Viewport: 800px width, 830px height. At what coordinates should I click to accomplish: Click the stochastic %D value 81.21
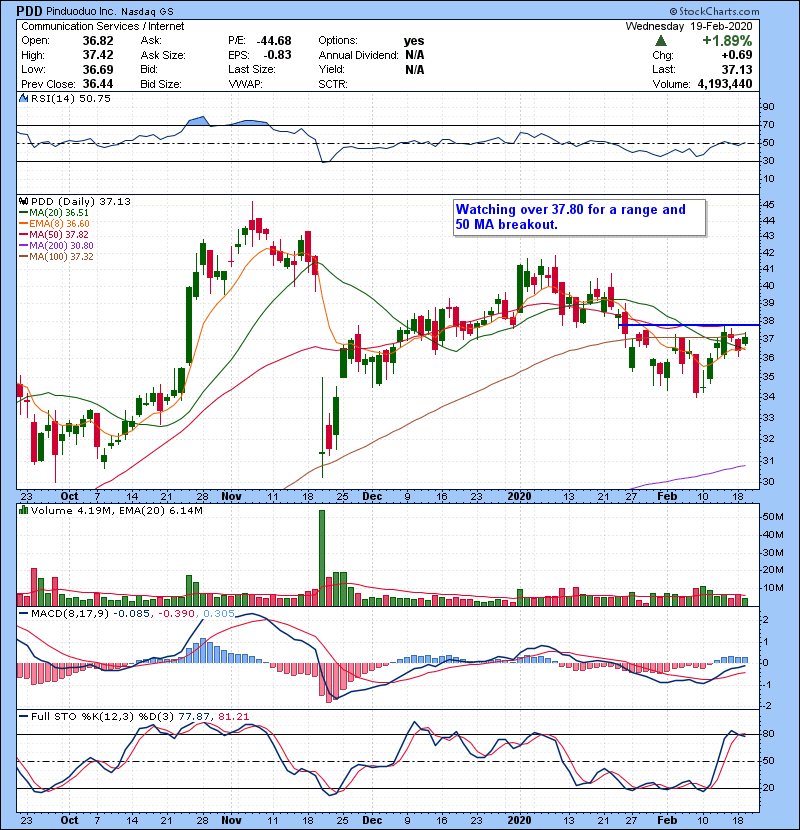coord(233,717)
